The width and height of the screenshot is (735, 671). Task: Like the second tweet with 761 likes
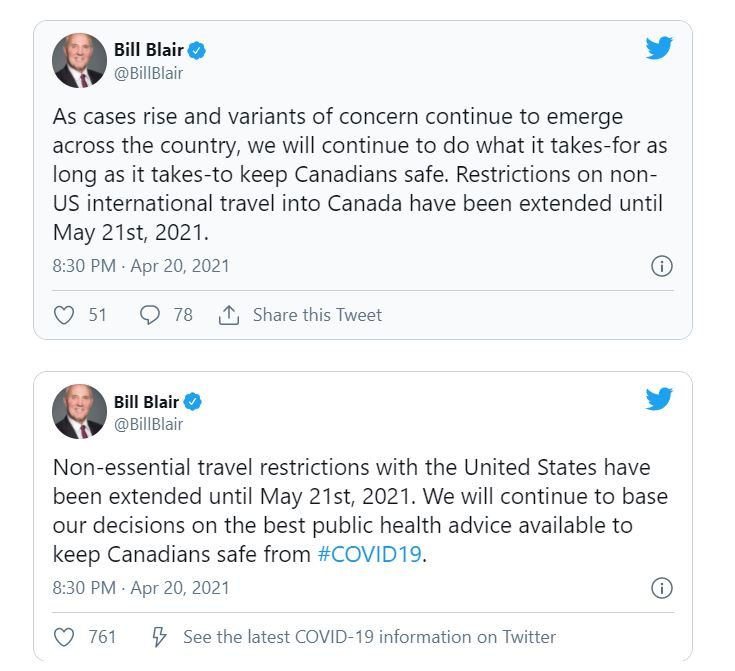point(64,637)
